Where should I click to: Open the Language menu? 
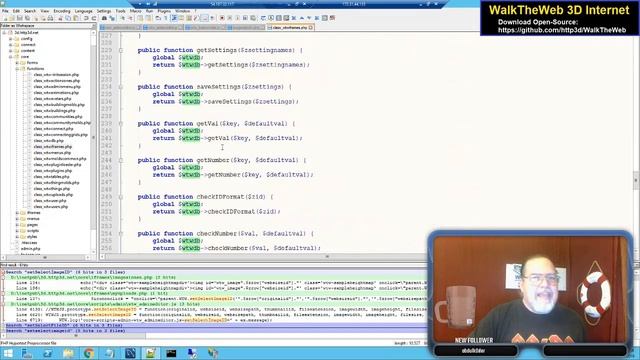84,11
